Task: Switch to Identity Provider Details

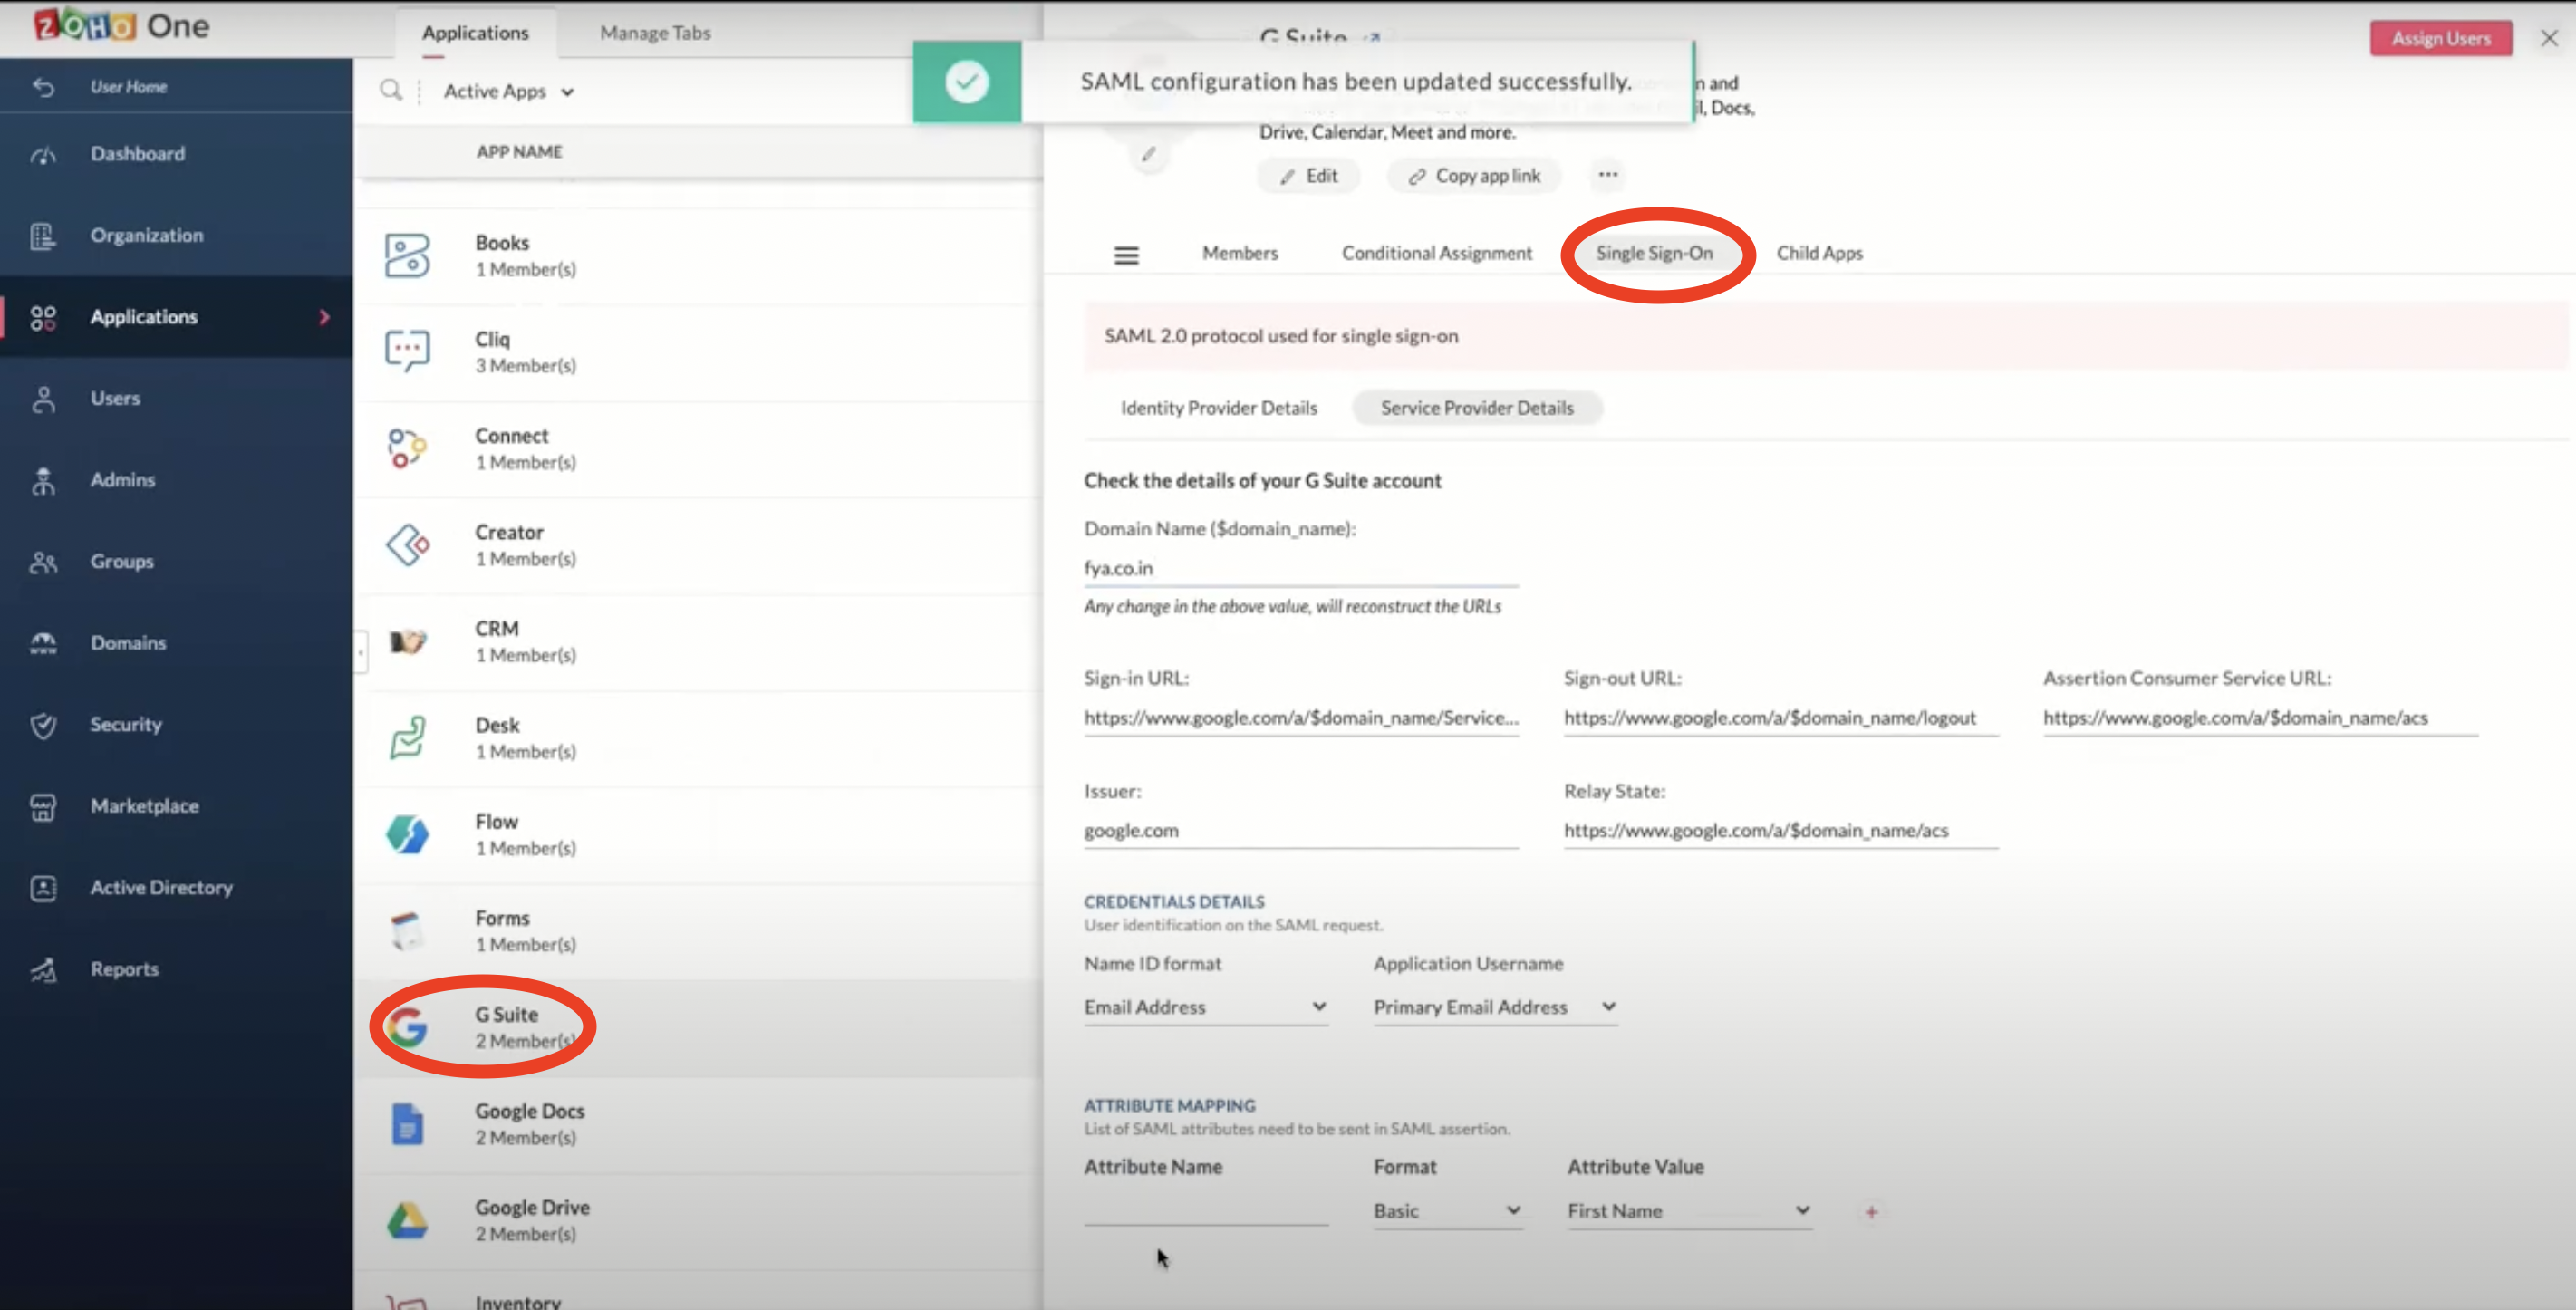Action: point(1218,408)
